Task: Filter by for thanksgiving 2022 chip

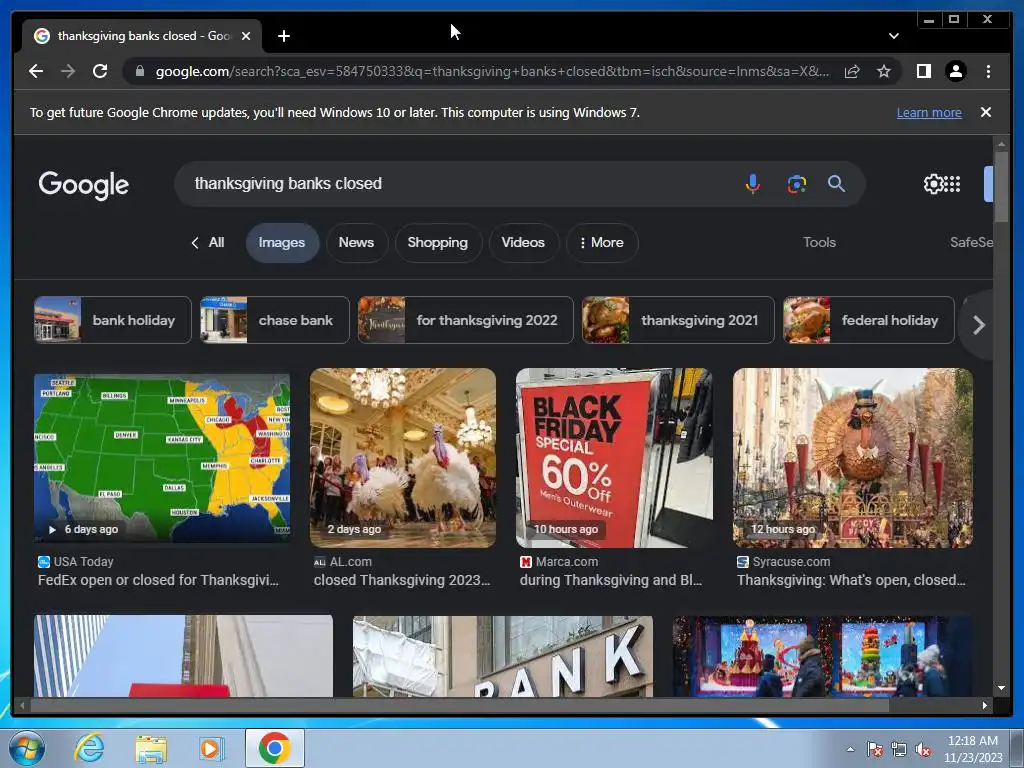Action: point(466,320)
